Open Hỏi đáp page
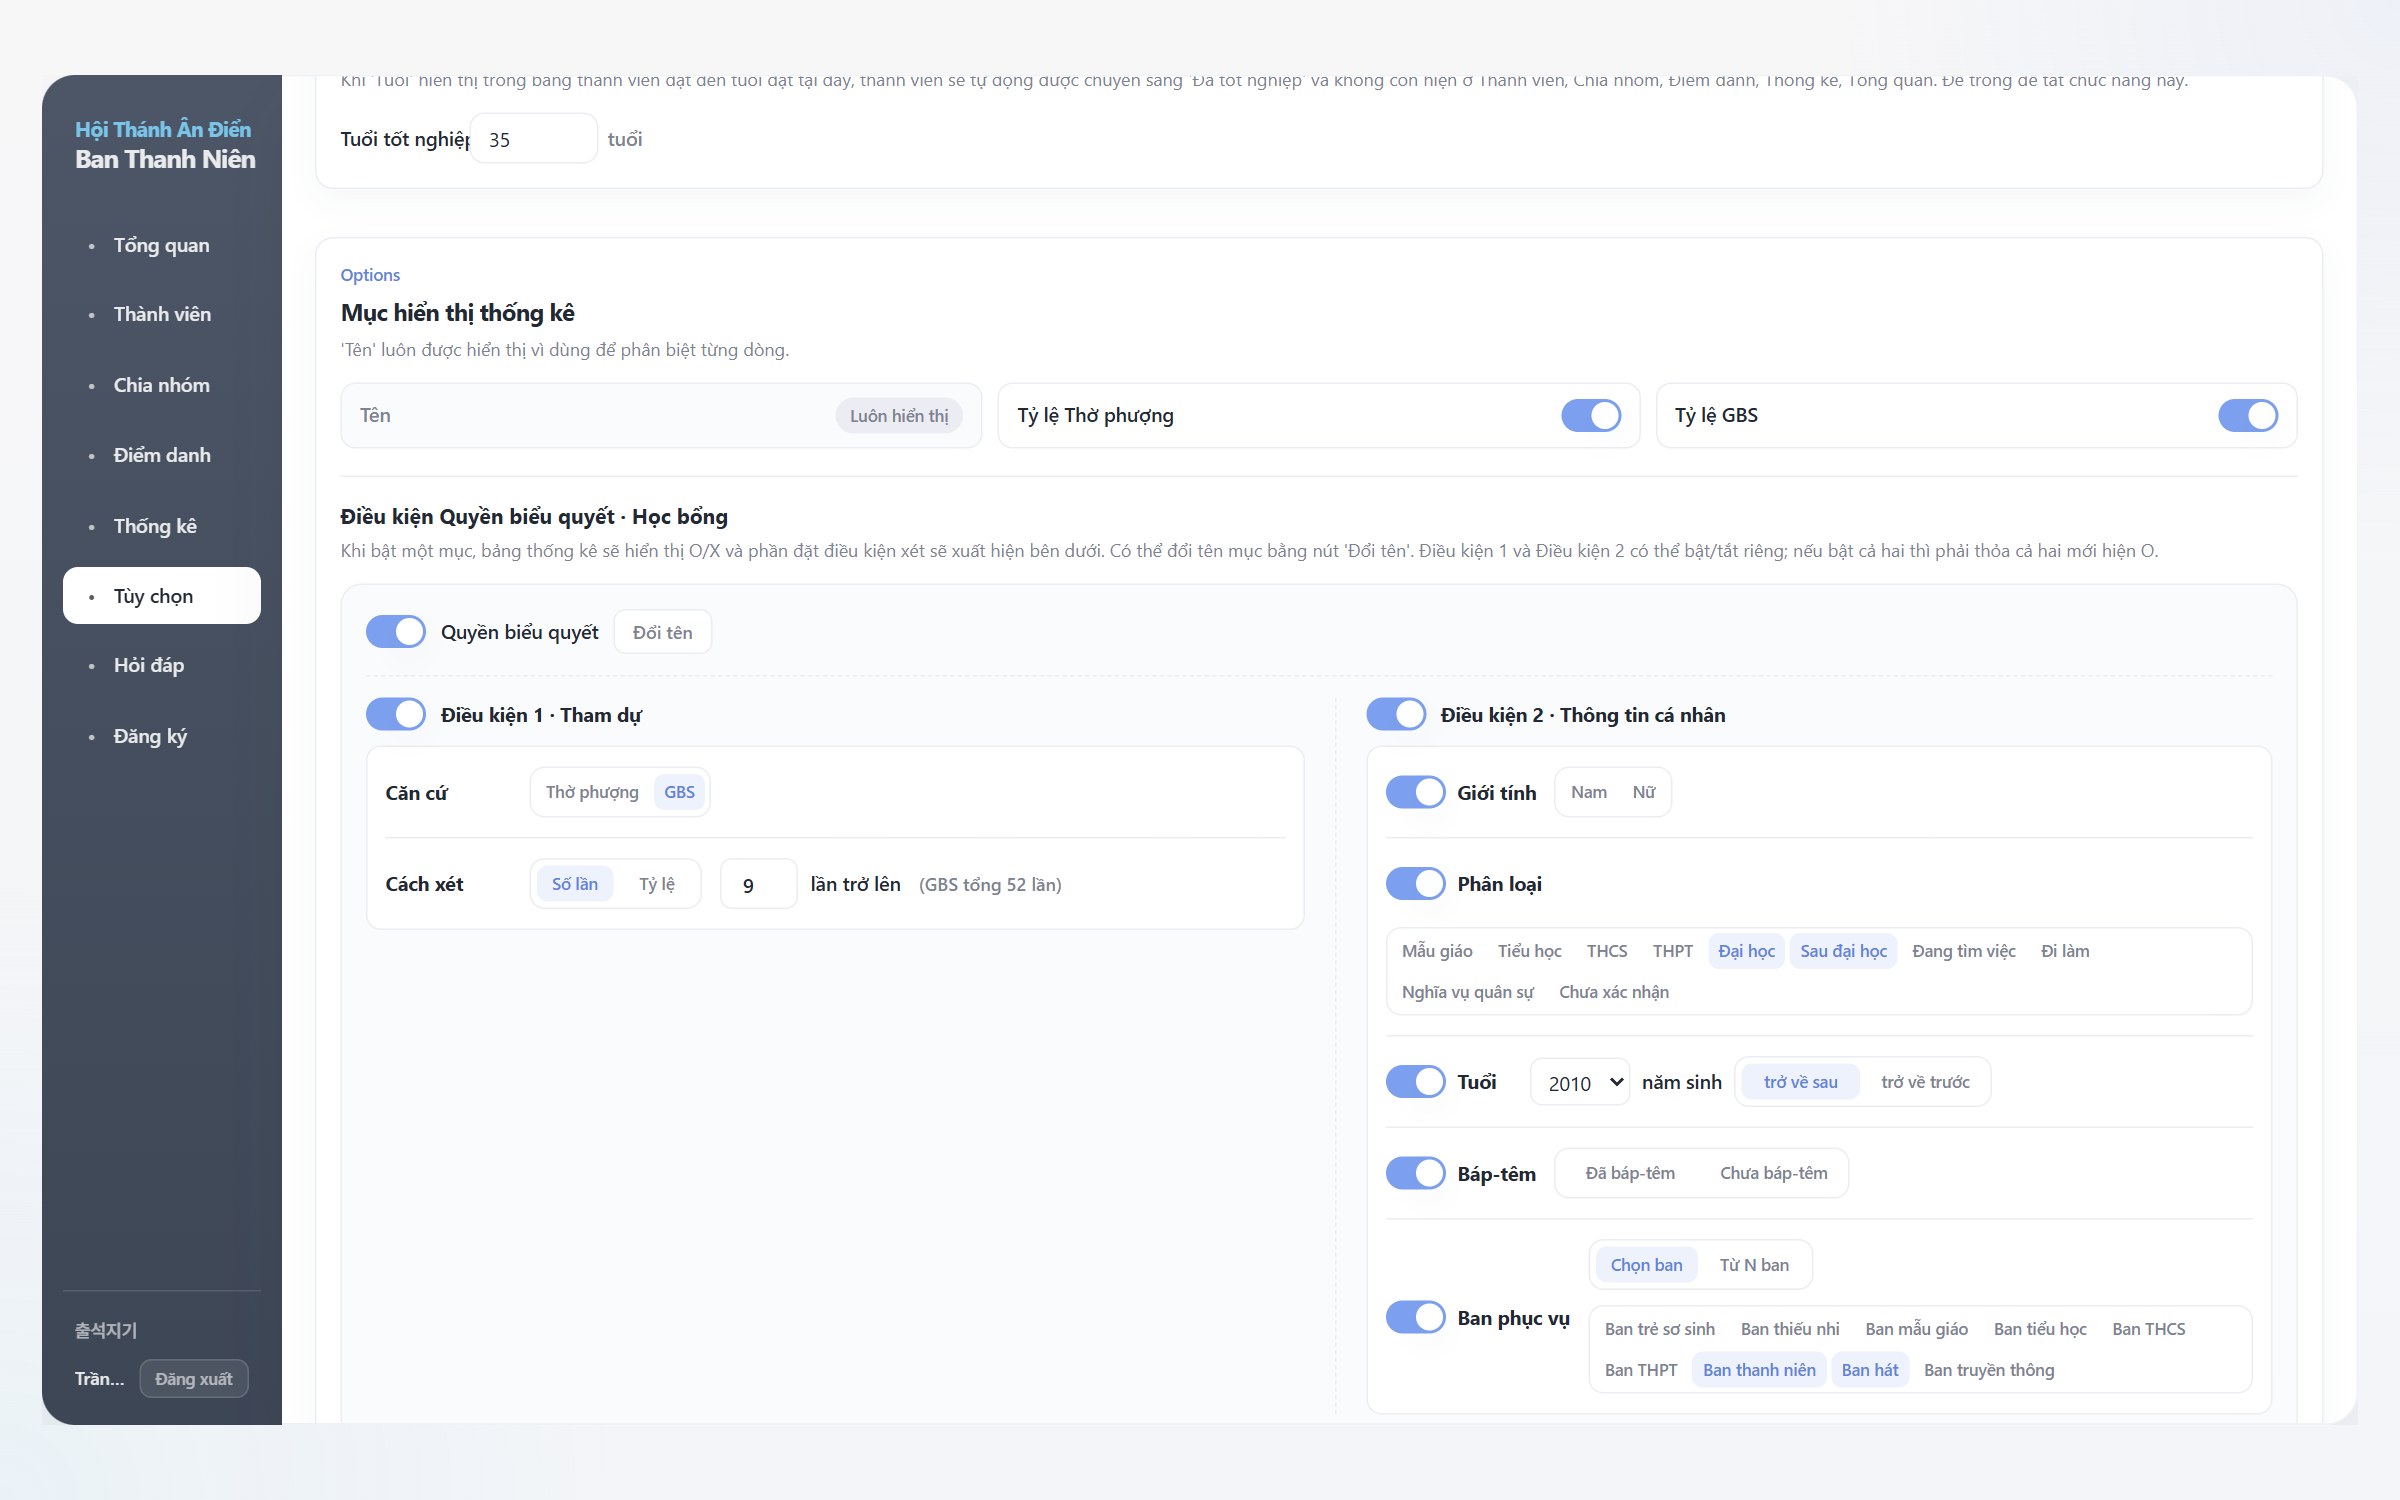Viewport: 2400px width, 1500px height. [x=162, y=665]
